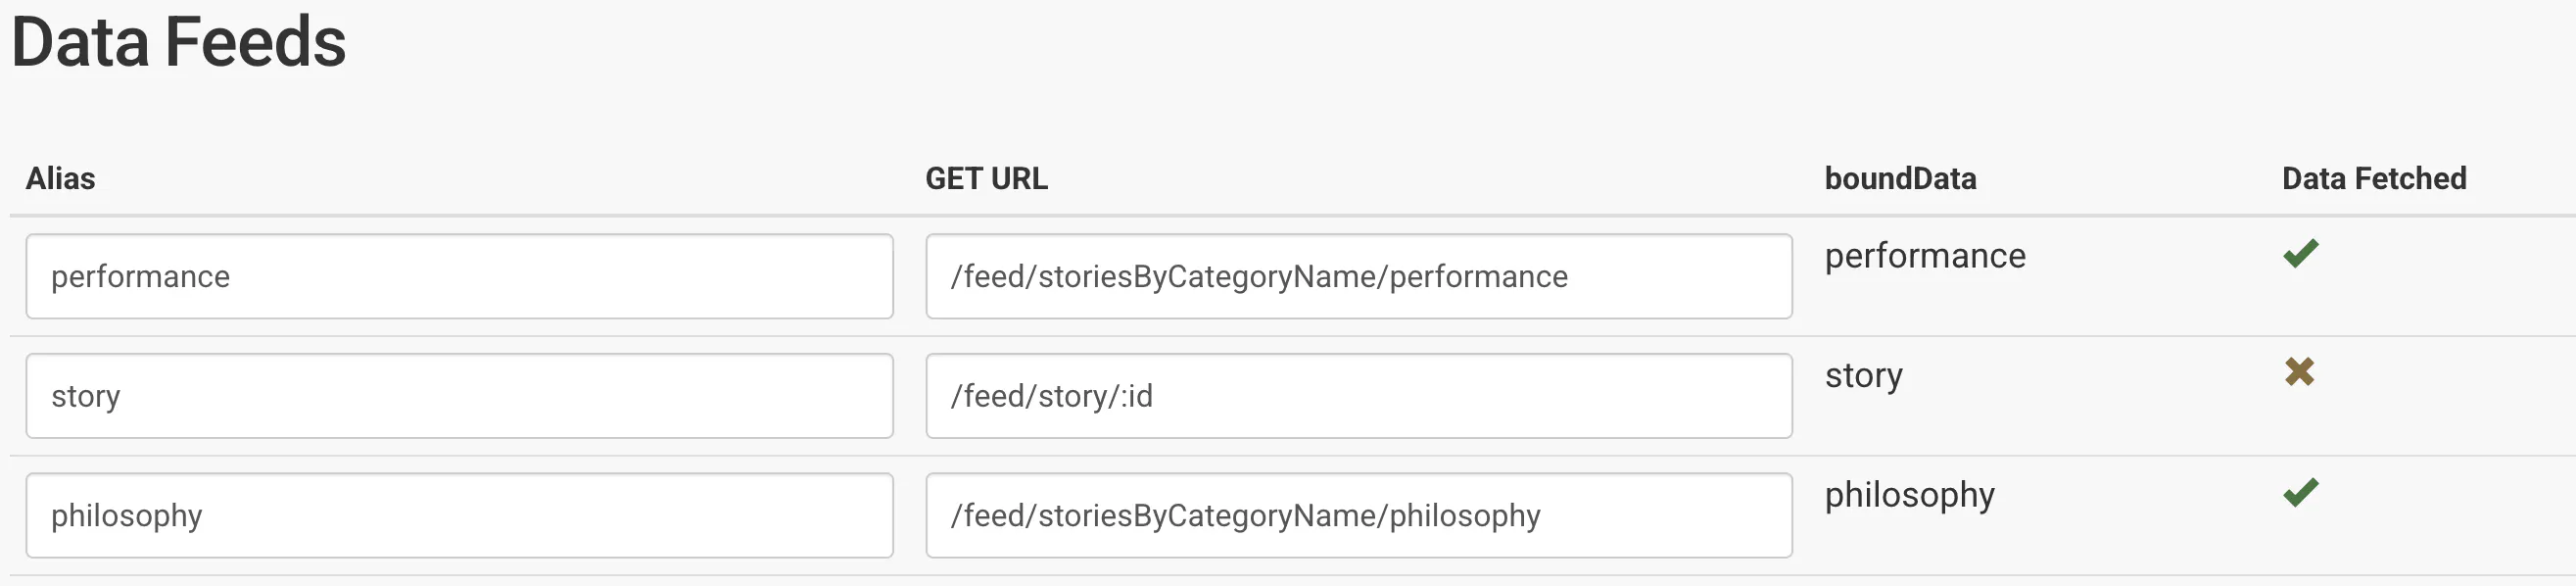Click the Alias column header
This screenshot has height=586, width=2576.
pyautogui.click(x=61, y=179)
